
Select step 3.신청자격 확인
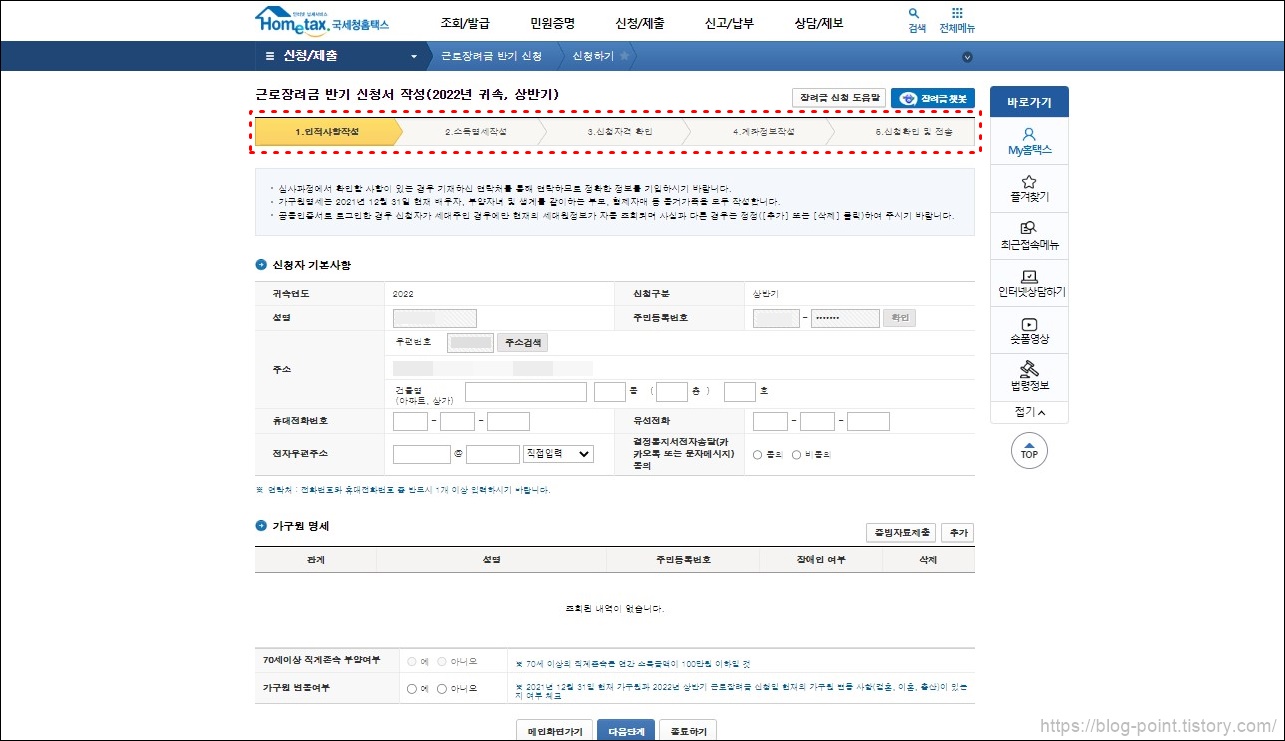(x=619, y=132)
